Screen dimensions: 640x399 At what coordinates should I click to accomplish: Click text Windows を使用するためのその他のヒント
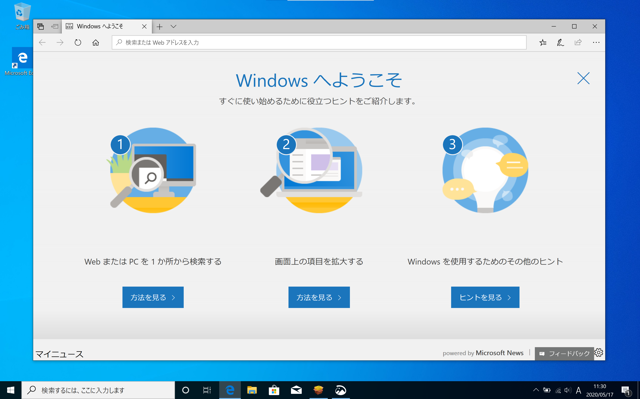[485, 262]
